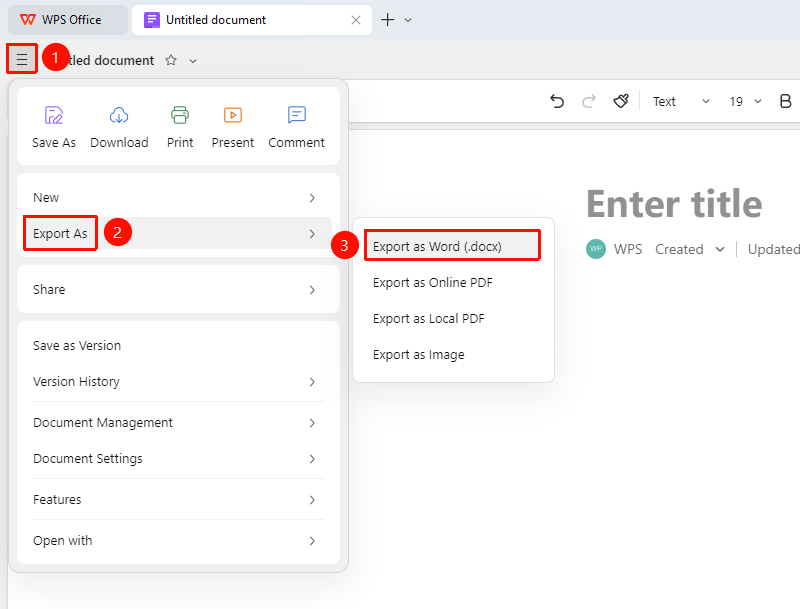Select Save as Version
Viewport: 800px width, 609px height.
click(178, 345)
